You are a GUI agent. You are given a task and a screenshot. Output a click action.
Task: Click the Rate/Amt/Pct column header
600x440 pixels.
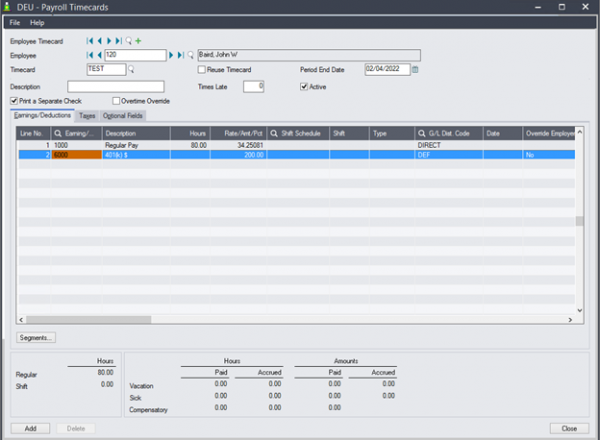[x=238, y=134]
